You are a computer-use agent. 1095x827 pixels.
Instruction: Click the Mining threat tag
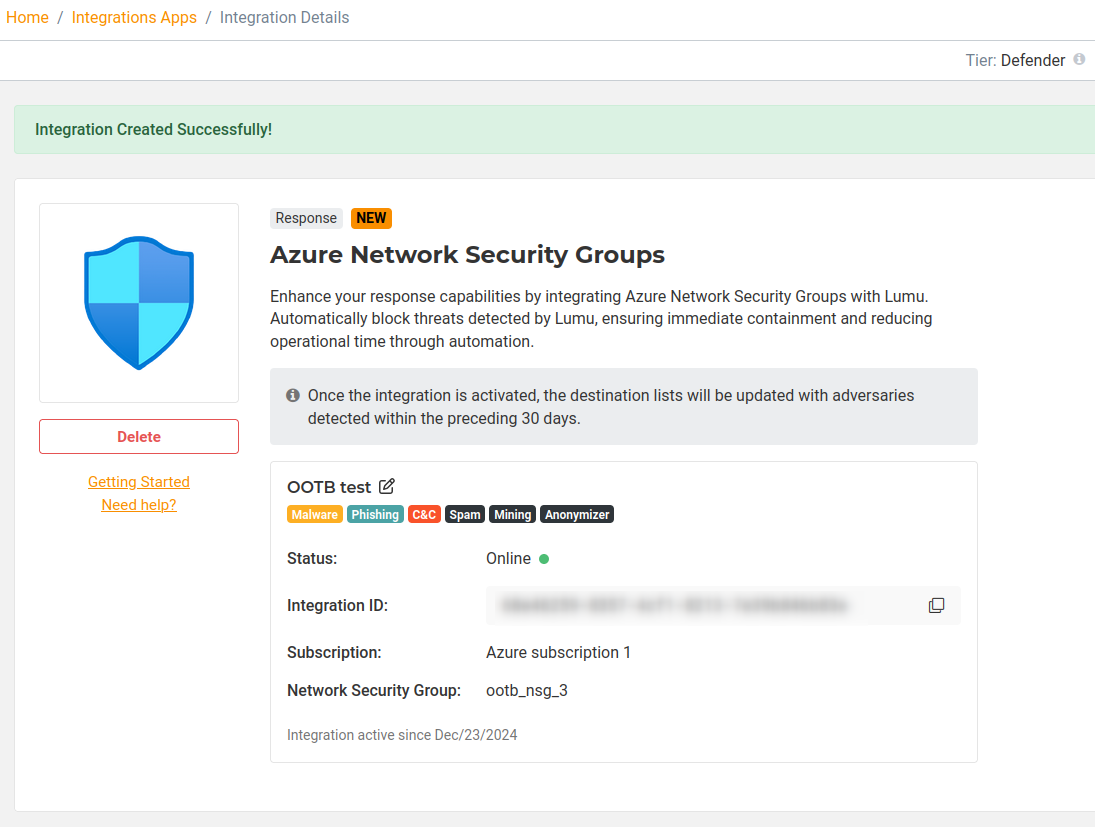[512, 515]
